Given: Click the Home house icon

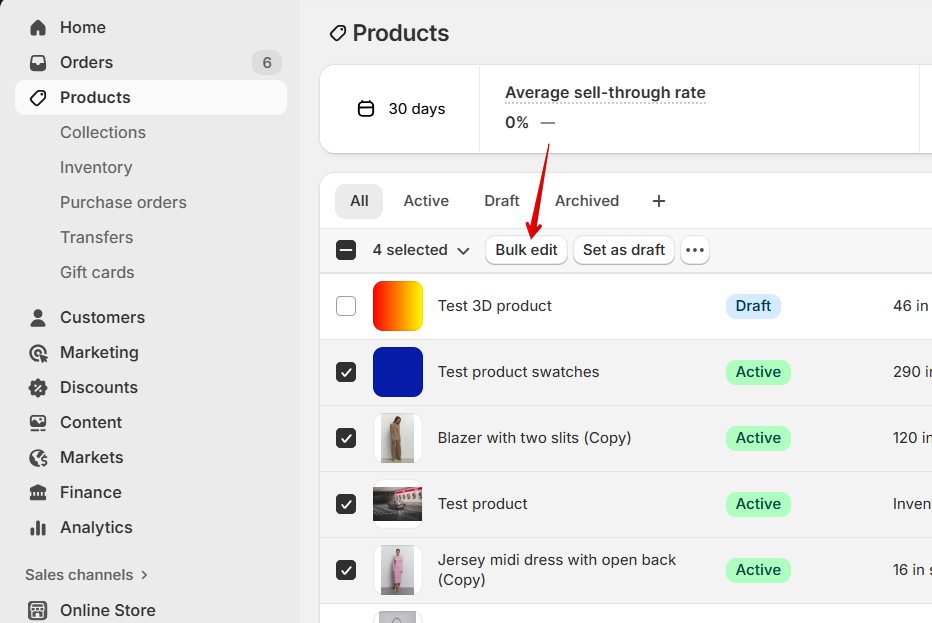Looking at the screenshot, I should pyautogui.click(x=38, y=27).
